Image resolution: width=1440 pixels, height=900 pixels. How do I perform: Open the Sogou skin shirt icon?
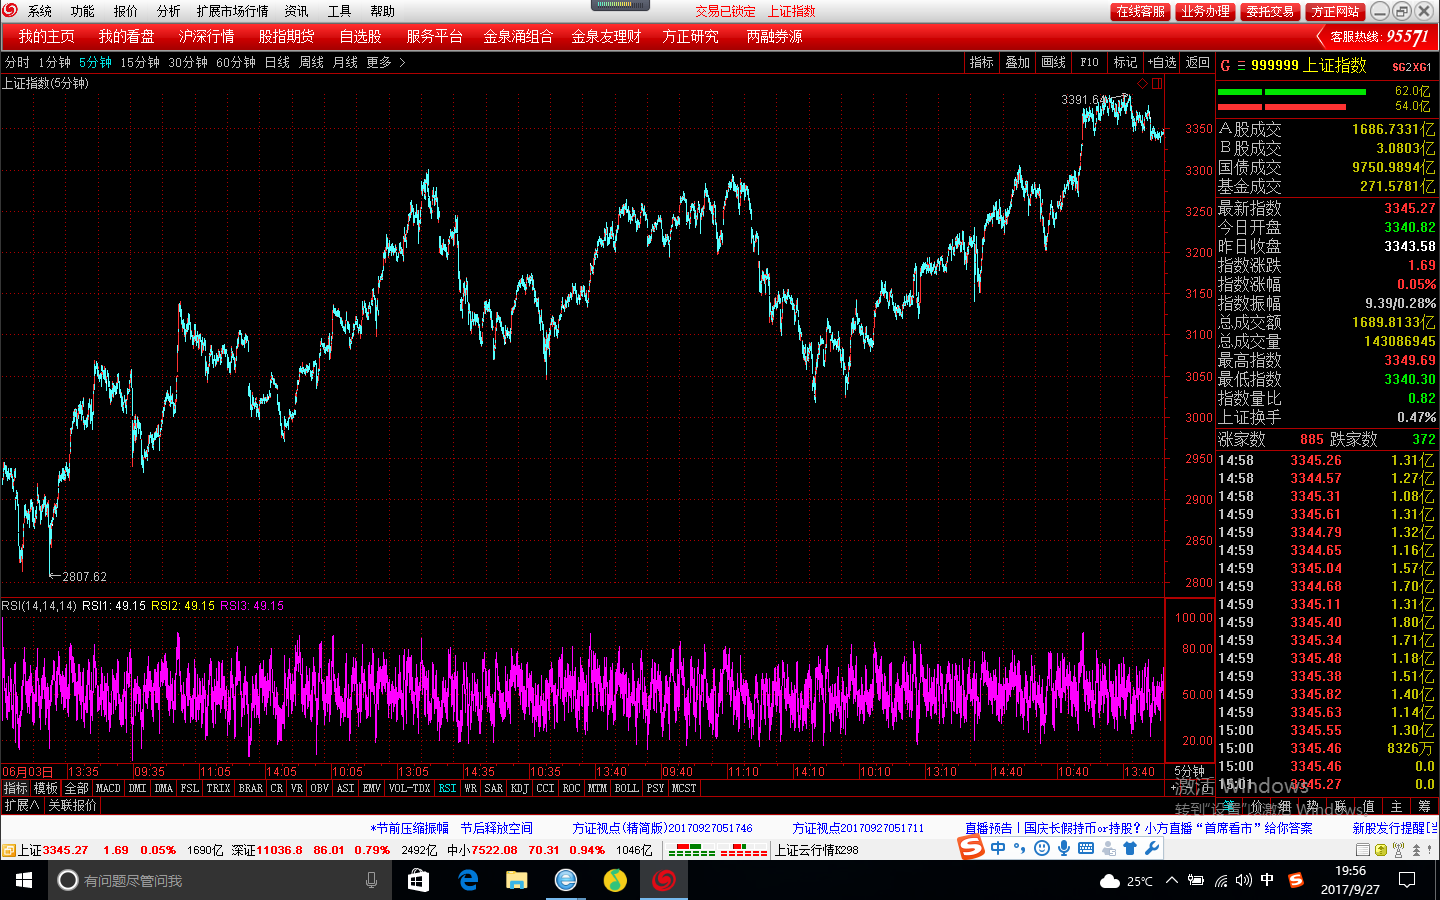pos(1130,848)
